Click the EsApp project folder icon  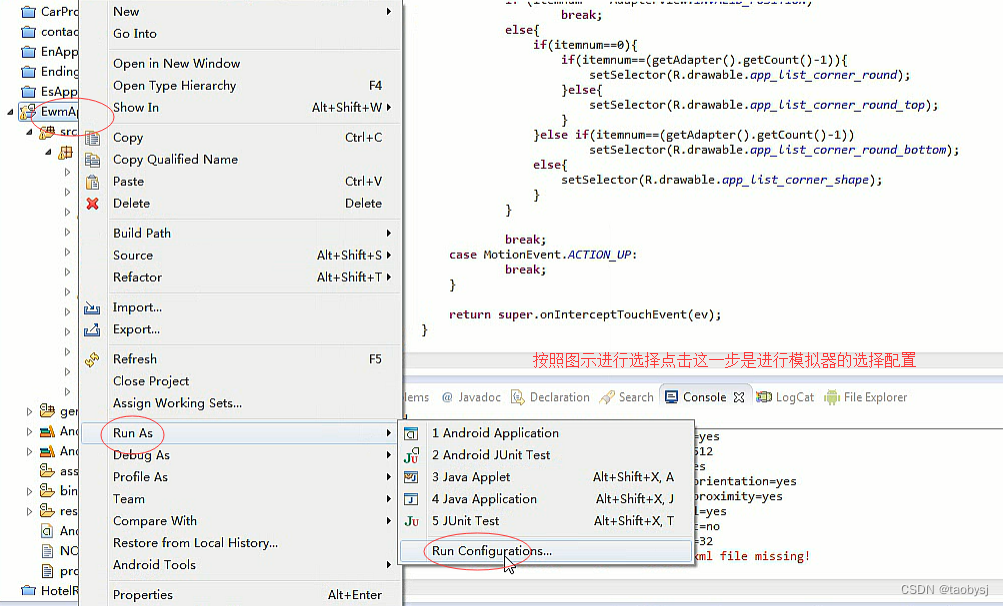(x=28, y=92)
